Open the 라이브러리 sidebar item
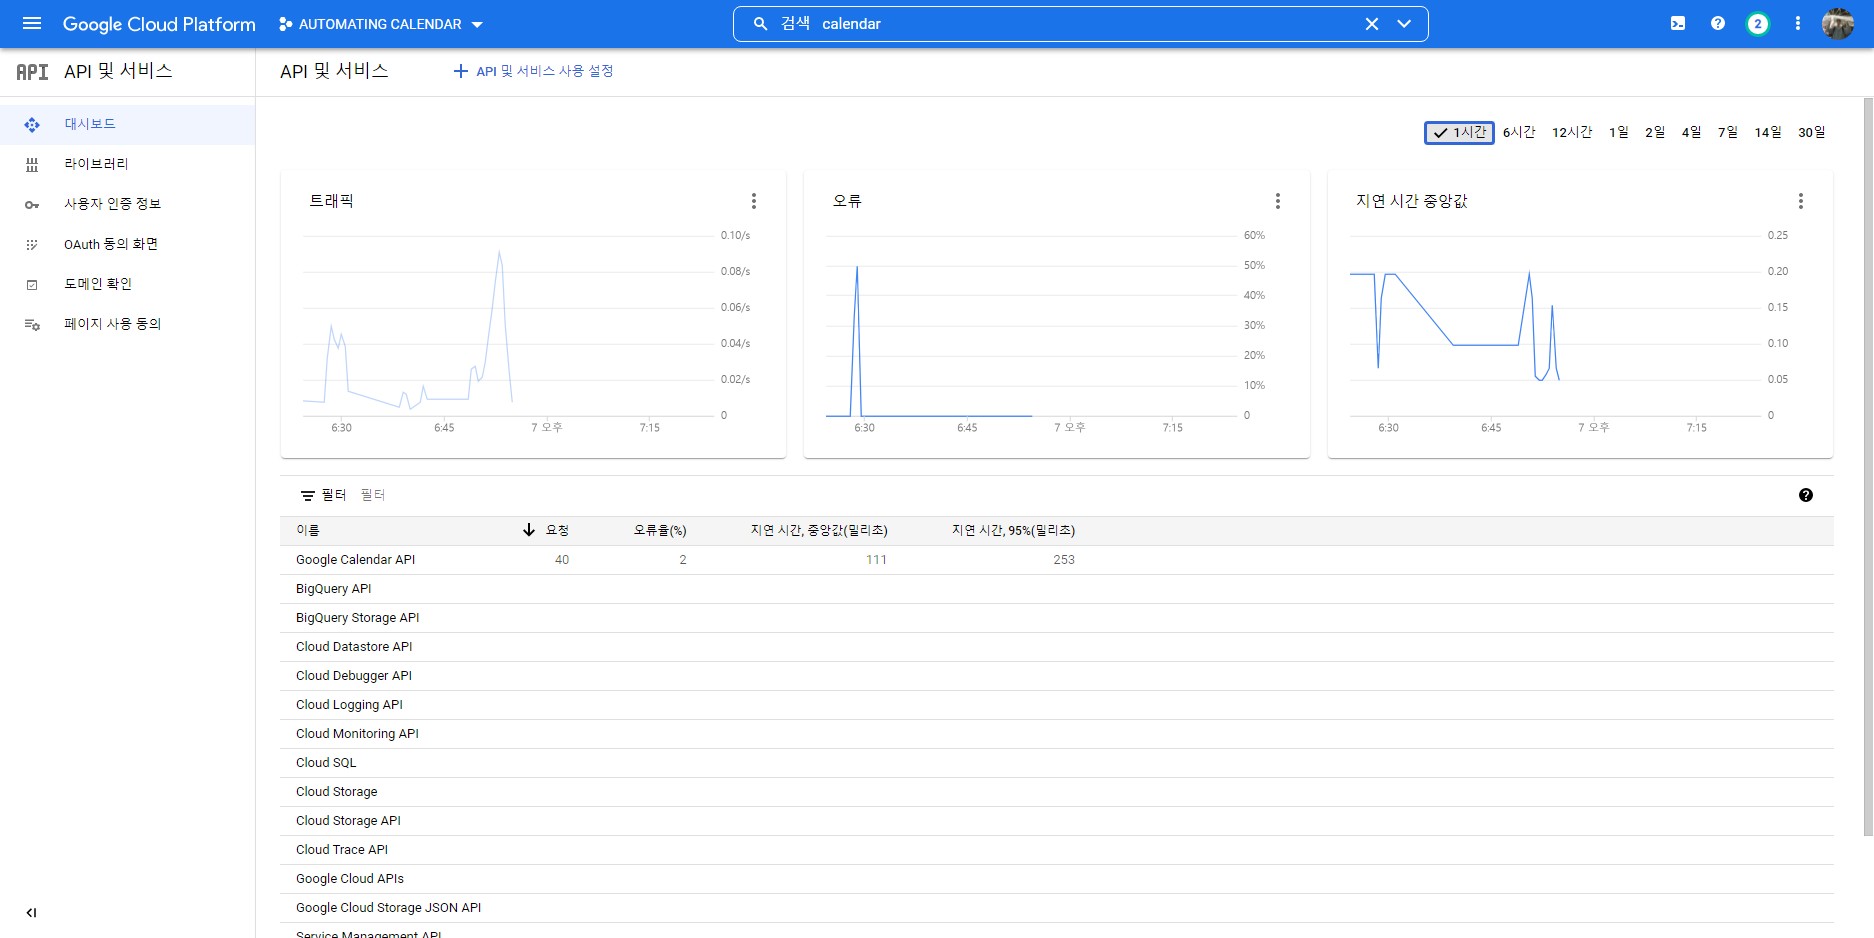The image size is (1874, 938). (x=127, y=164)
